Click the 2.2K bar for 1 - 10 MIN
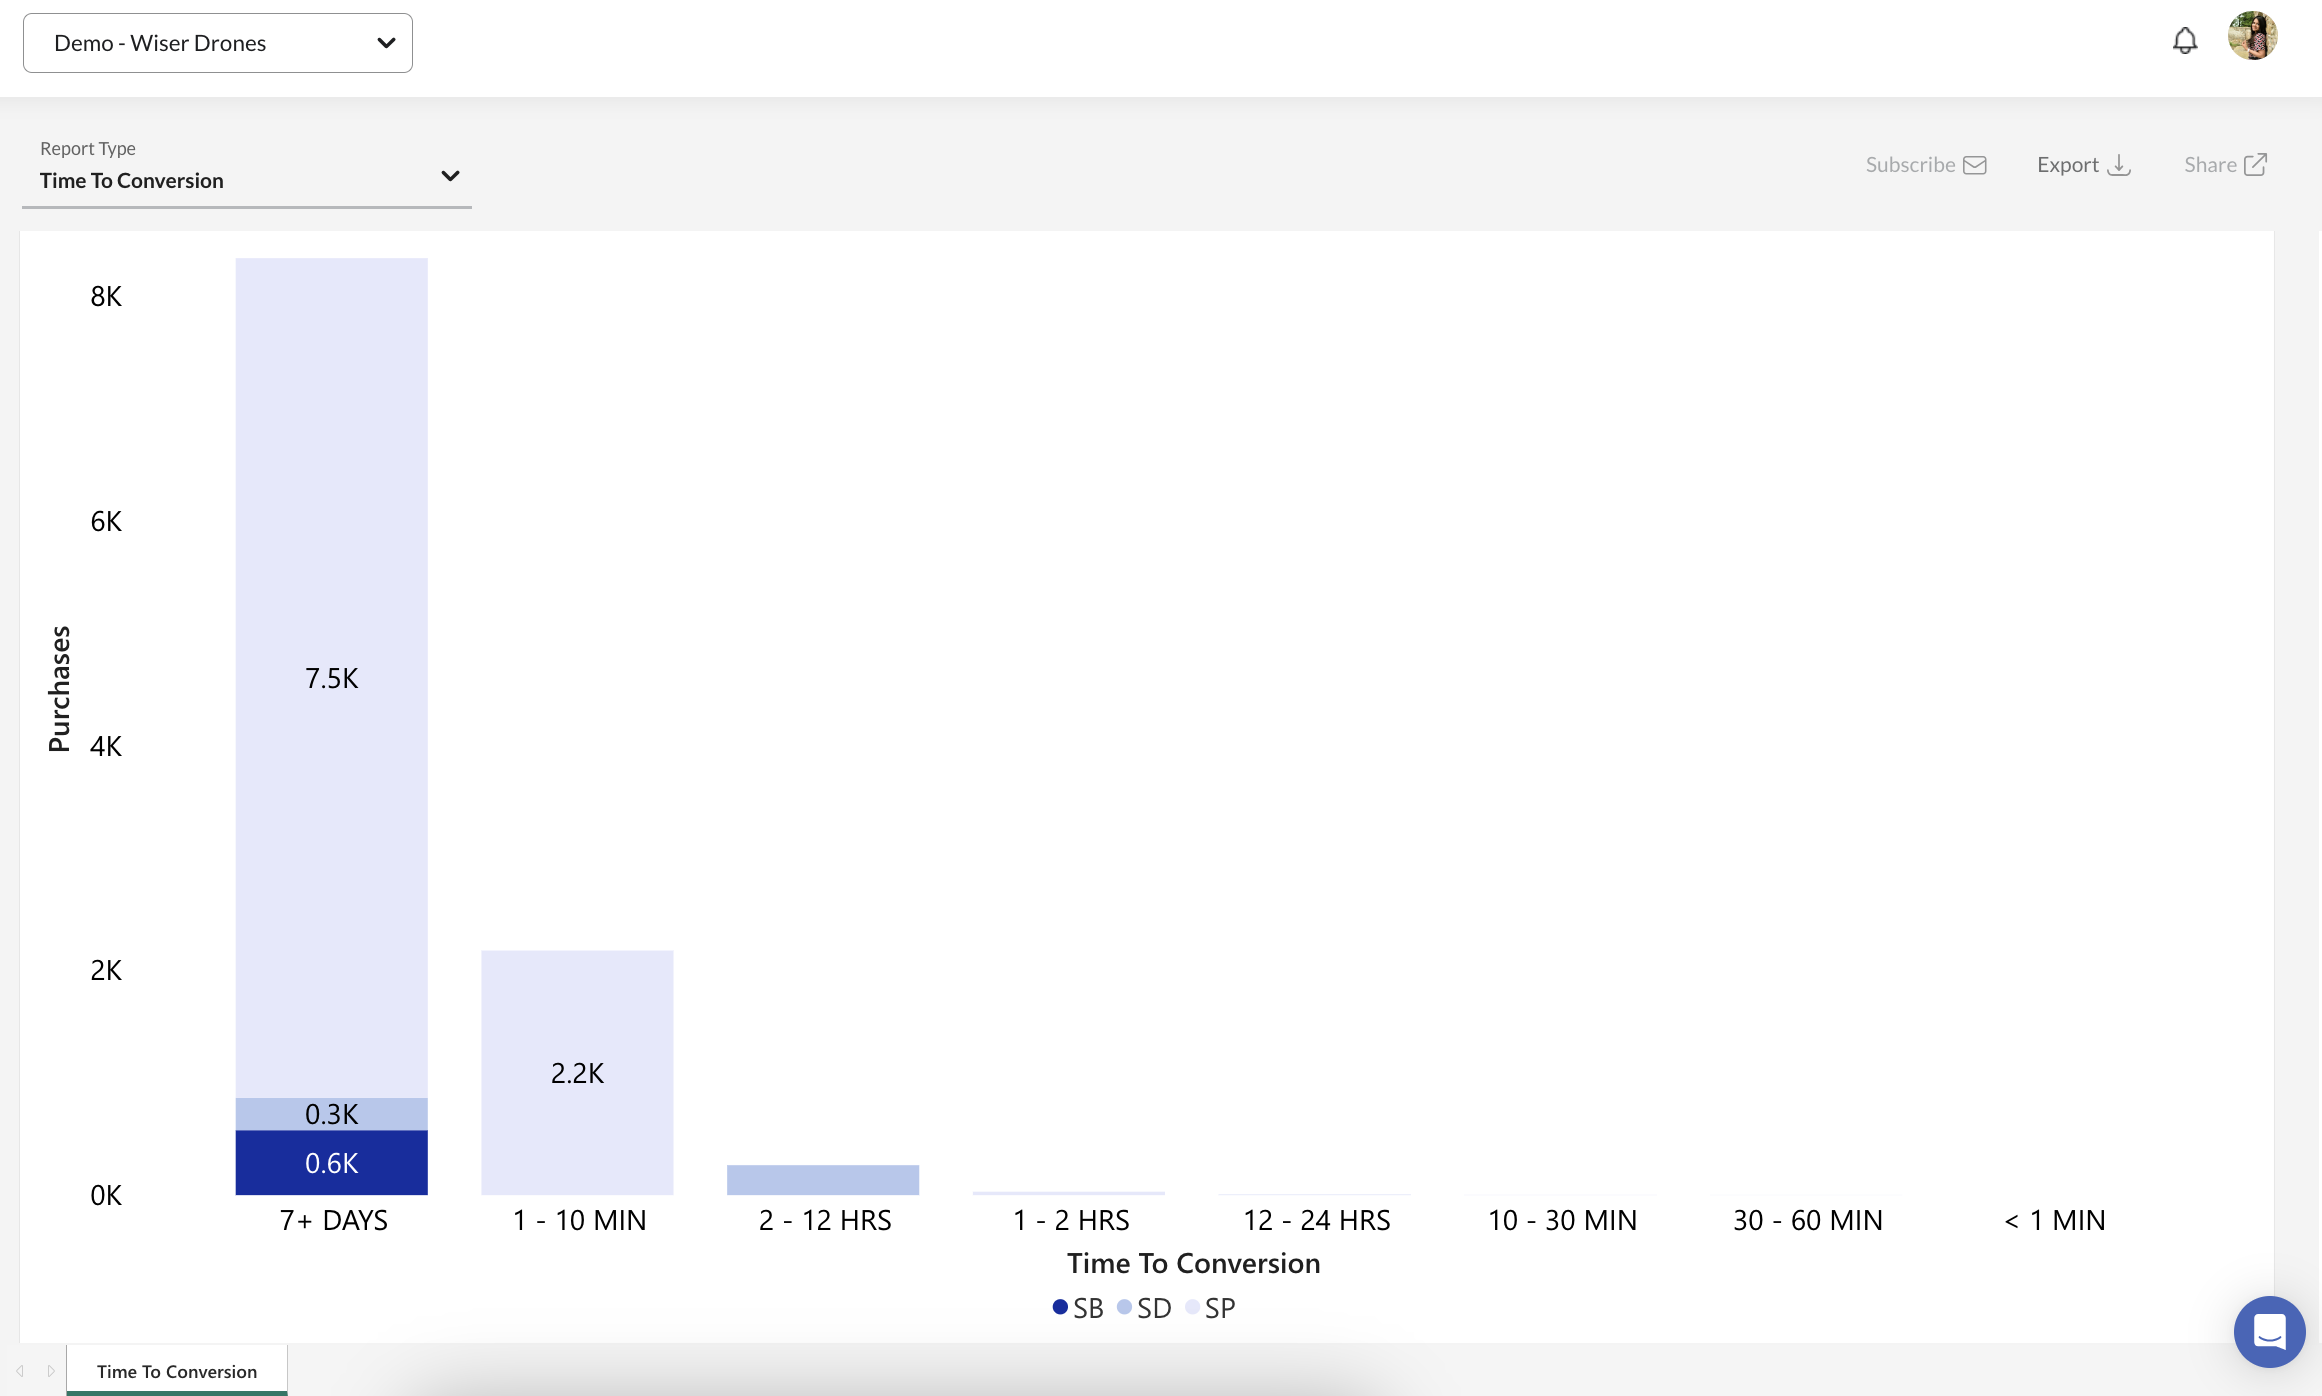2322x1396 pixels. coord(577,1072)
